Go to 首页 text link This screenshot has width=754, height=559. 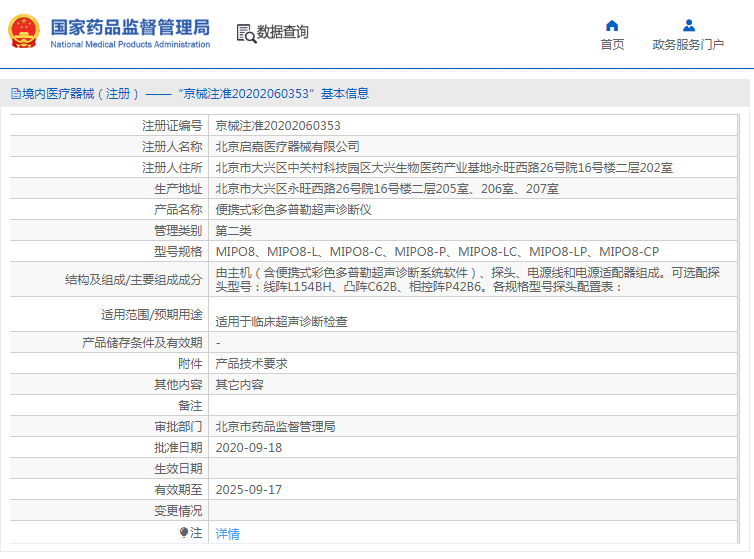[x=612, y=45]
